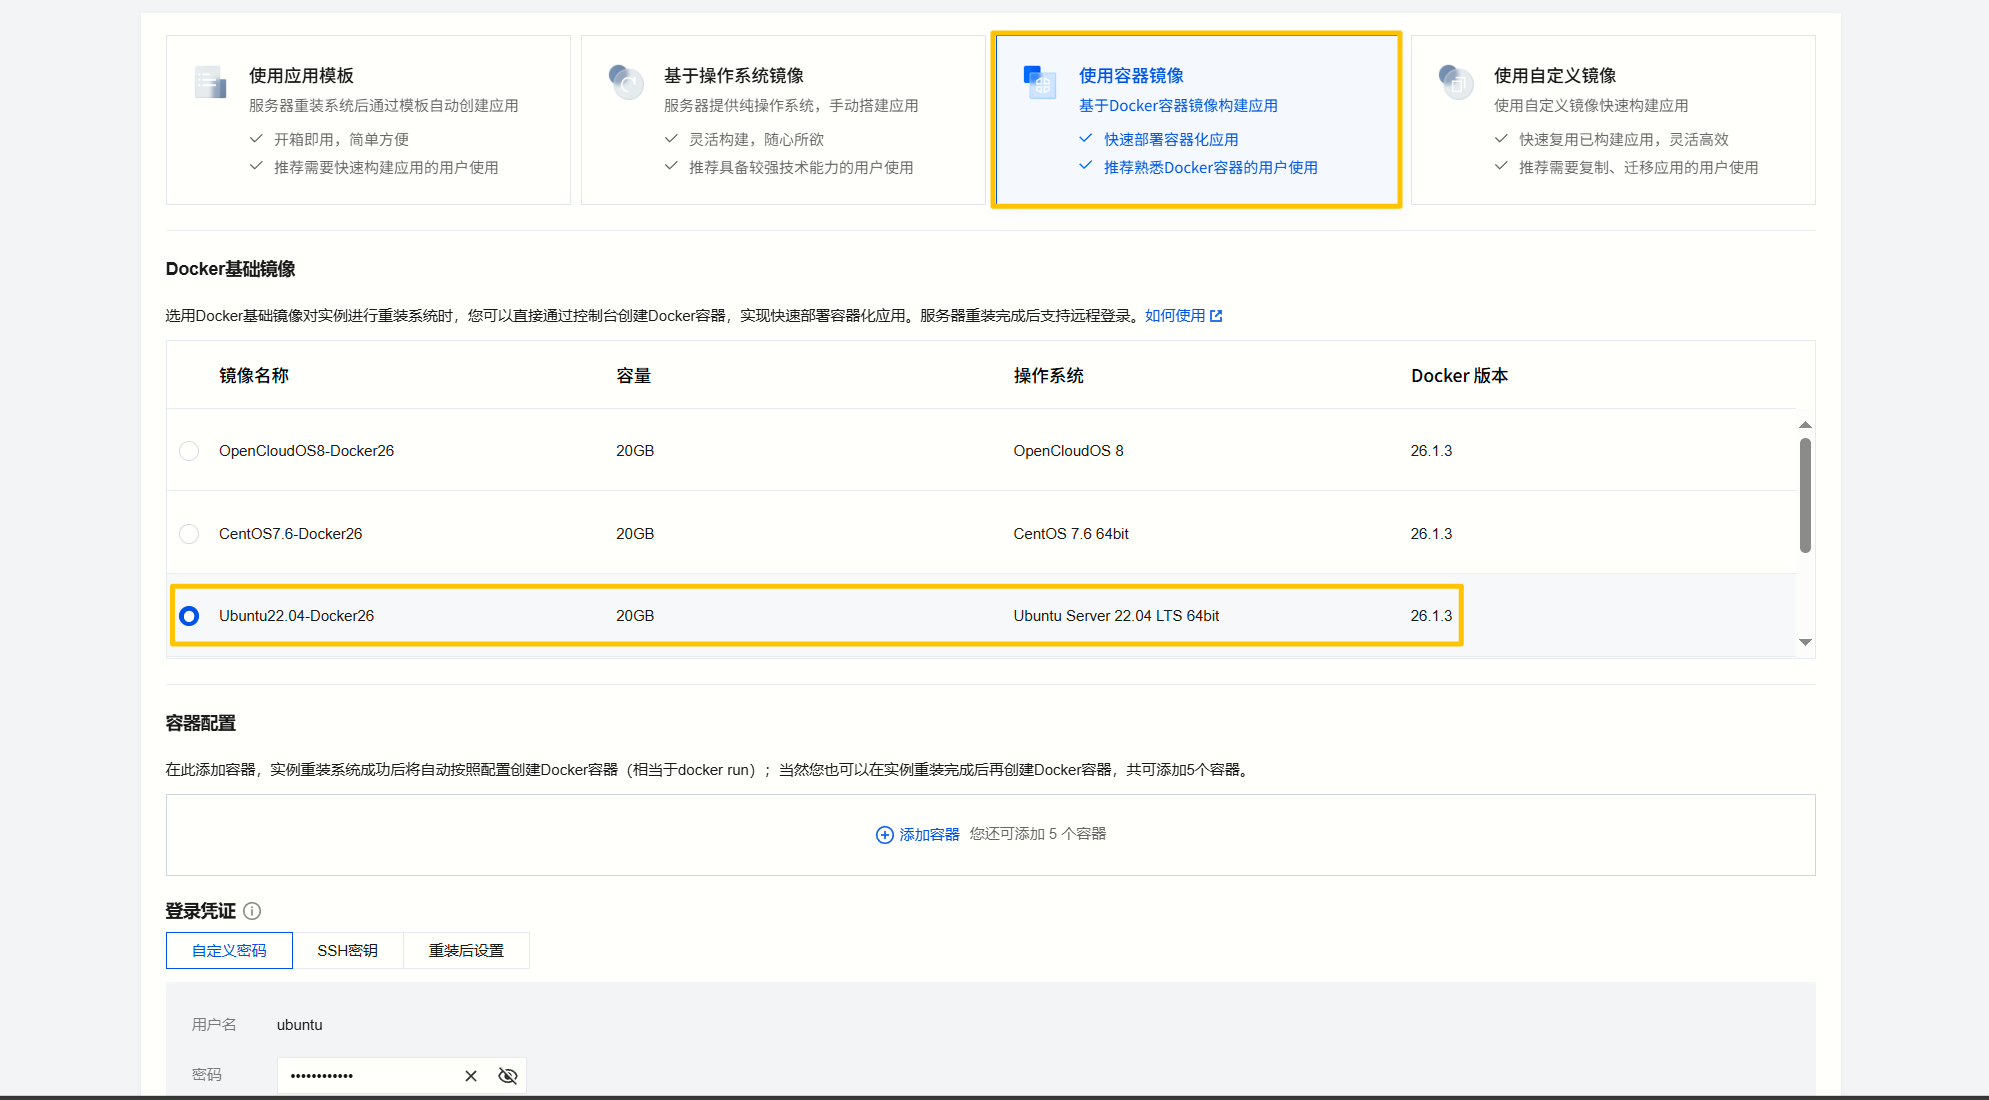Viewport: 1989px width, 1100px height.
Task: Switch to the 重装后设置 tab
Action: [466, 951]
